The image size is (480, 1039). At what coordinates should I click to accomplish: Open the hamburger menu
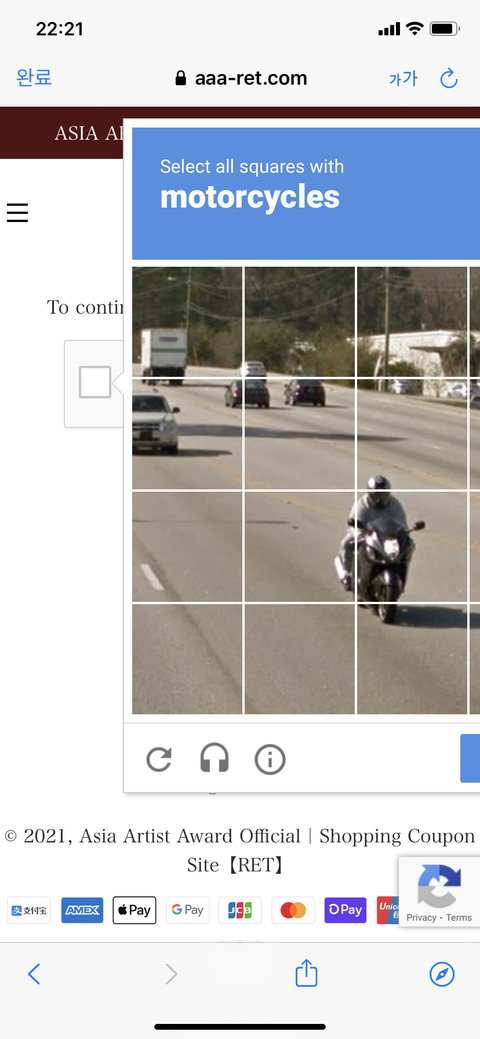17,213
